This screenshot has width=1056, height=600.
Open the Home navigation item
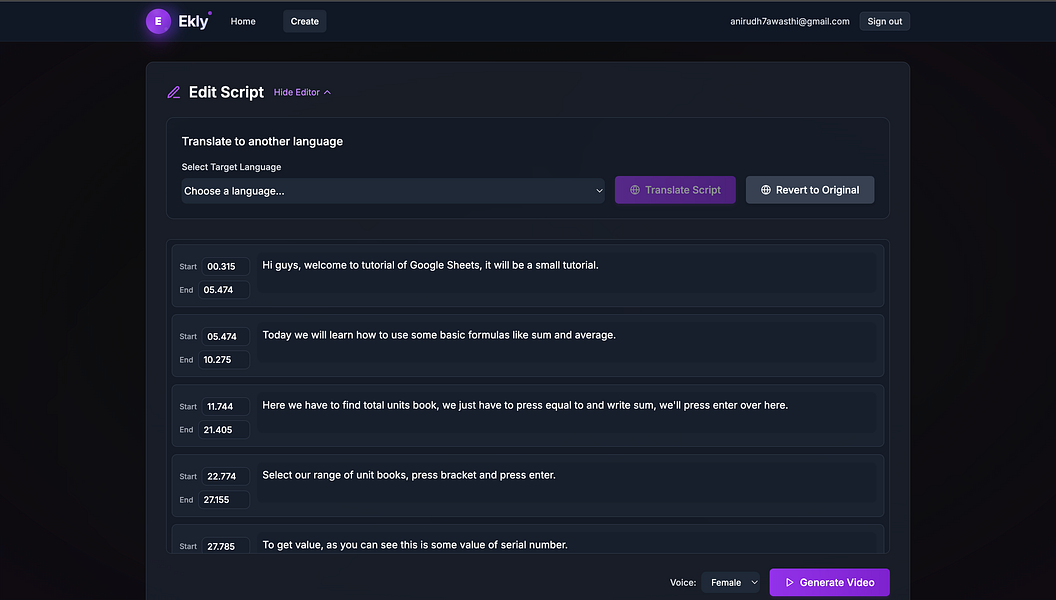[243, 22]
